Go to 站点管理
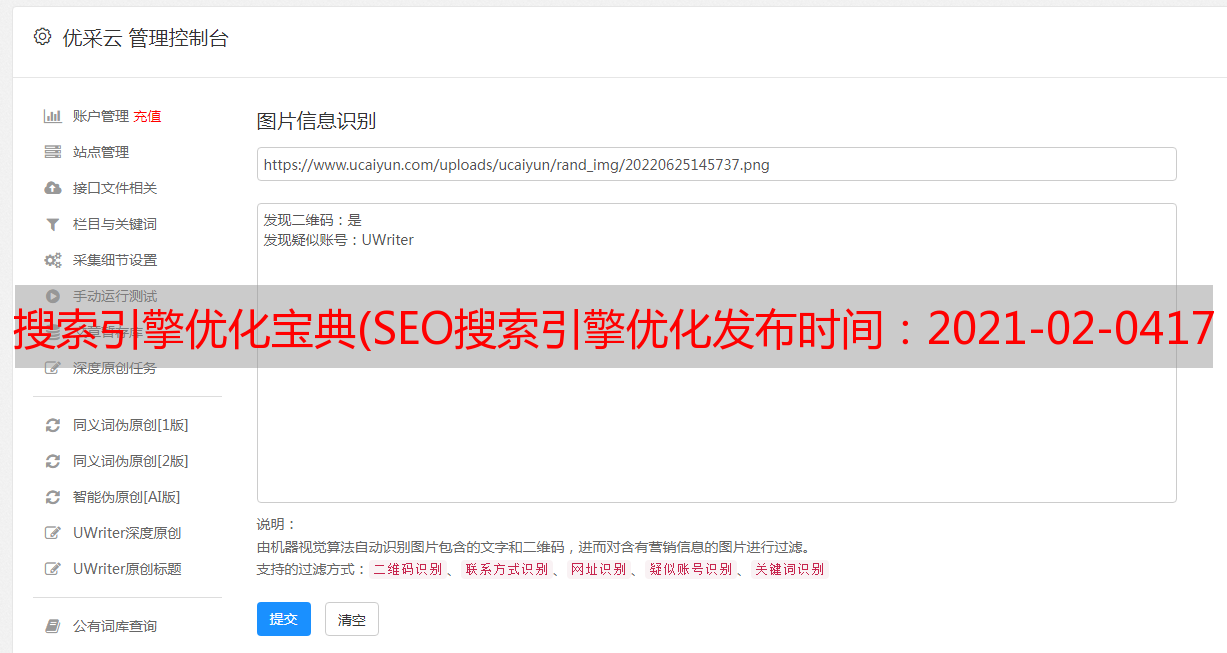The width and height of the screenshot is (1227, 653). tap(101, 152)
